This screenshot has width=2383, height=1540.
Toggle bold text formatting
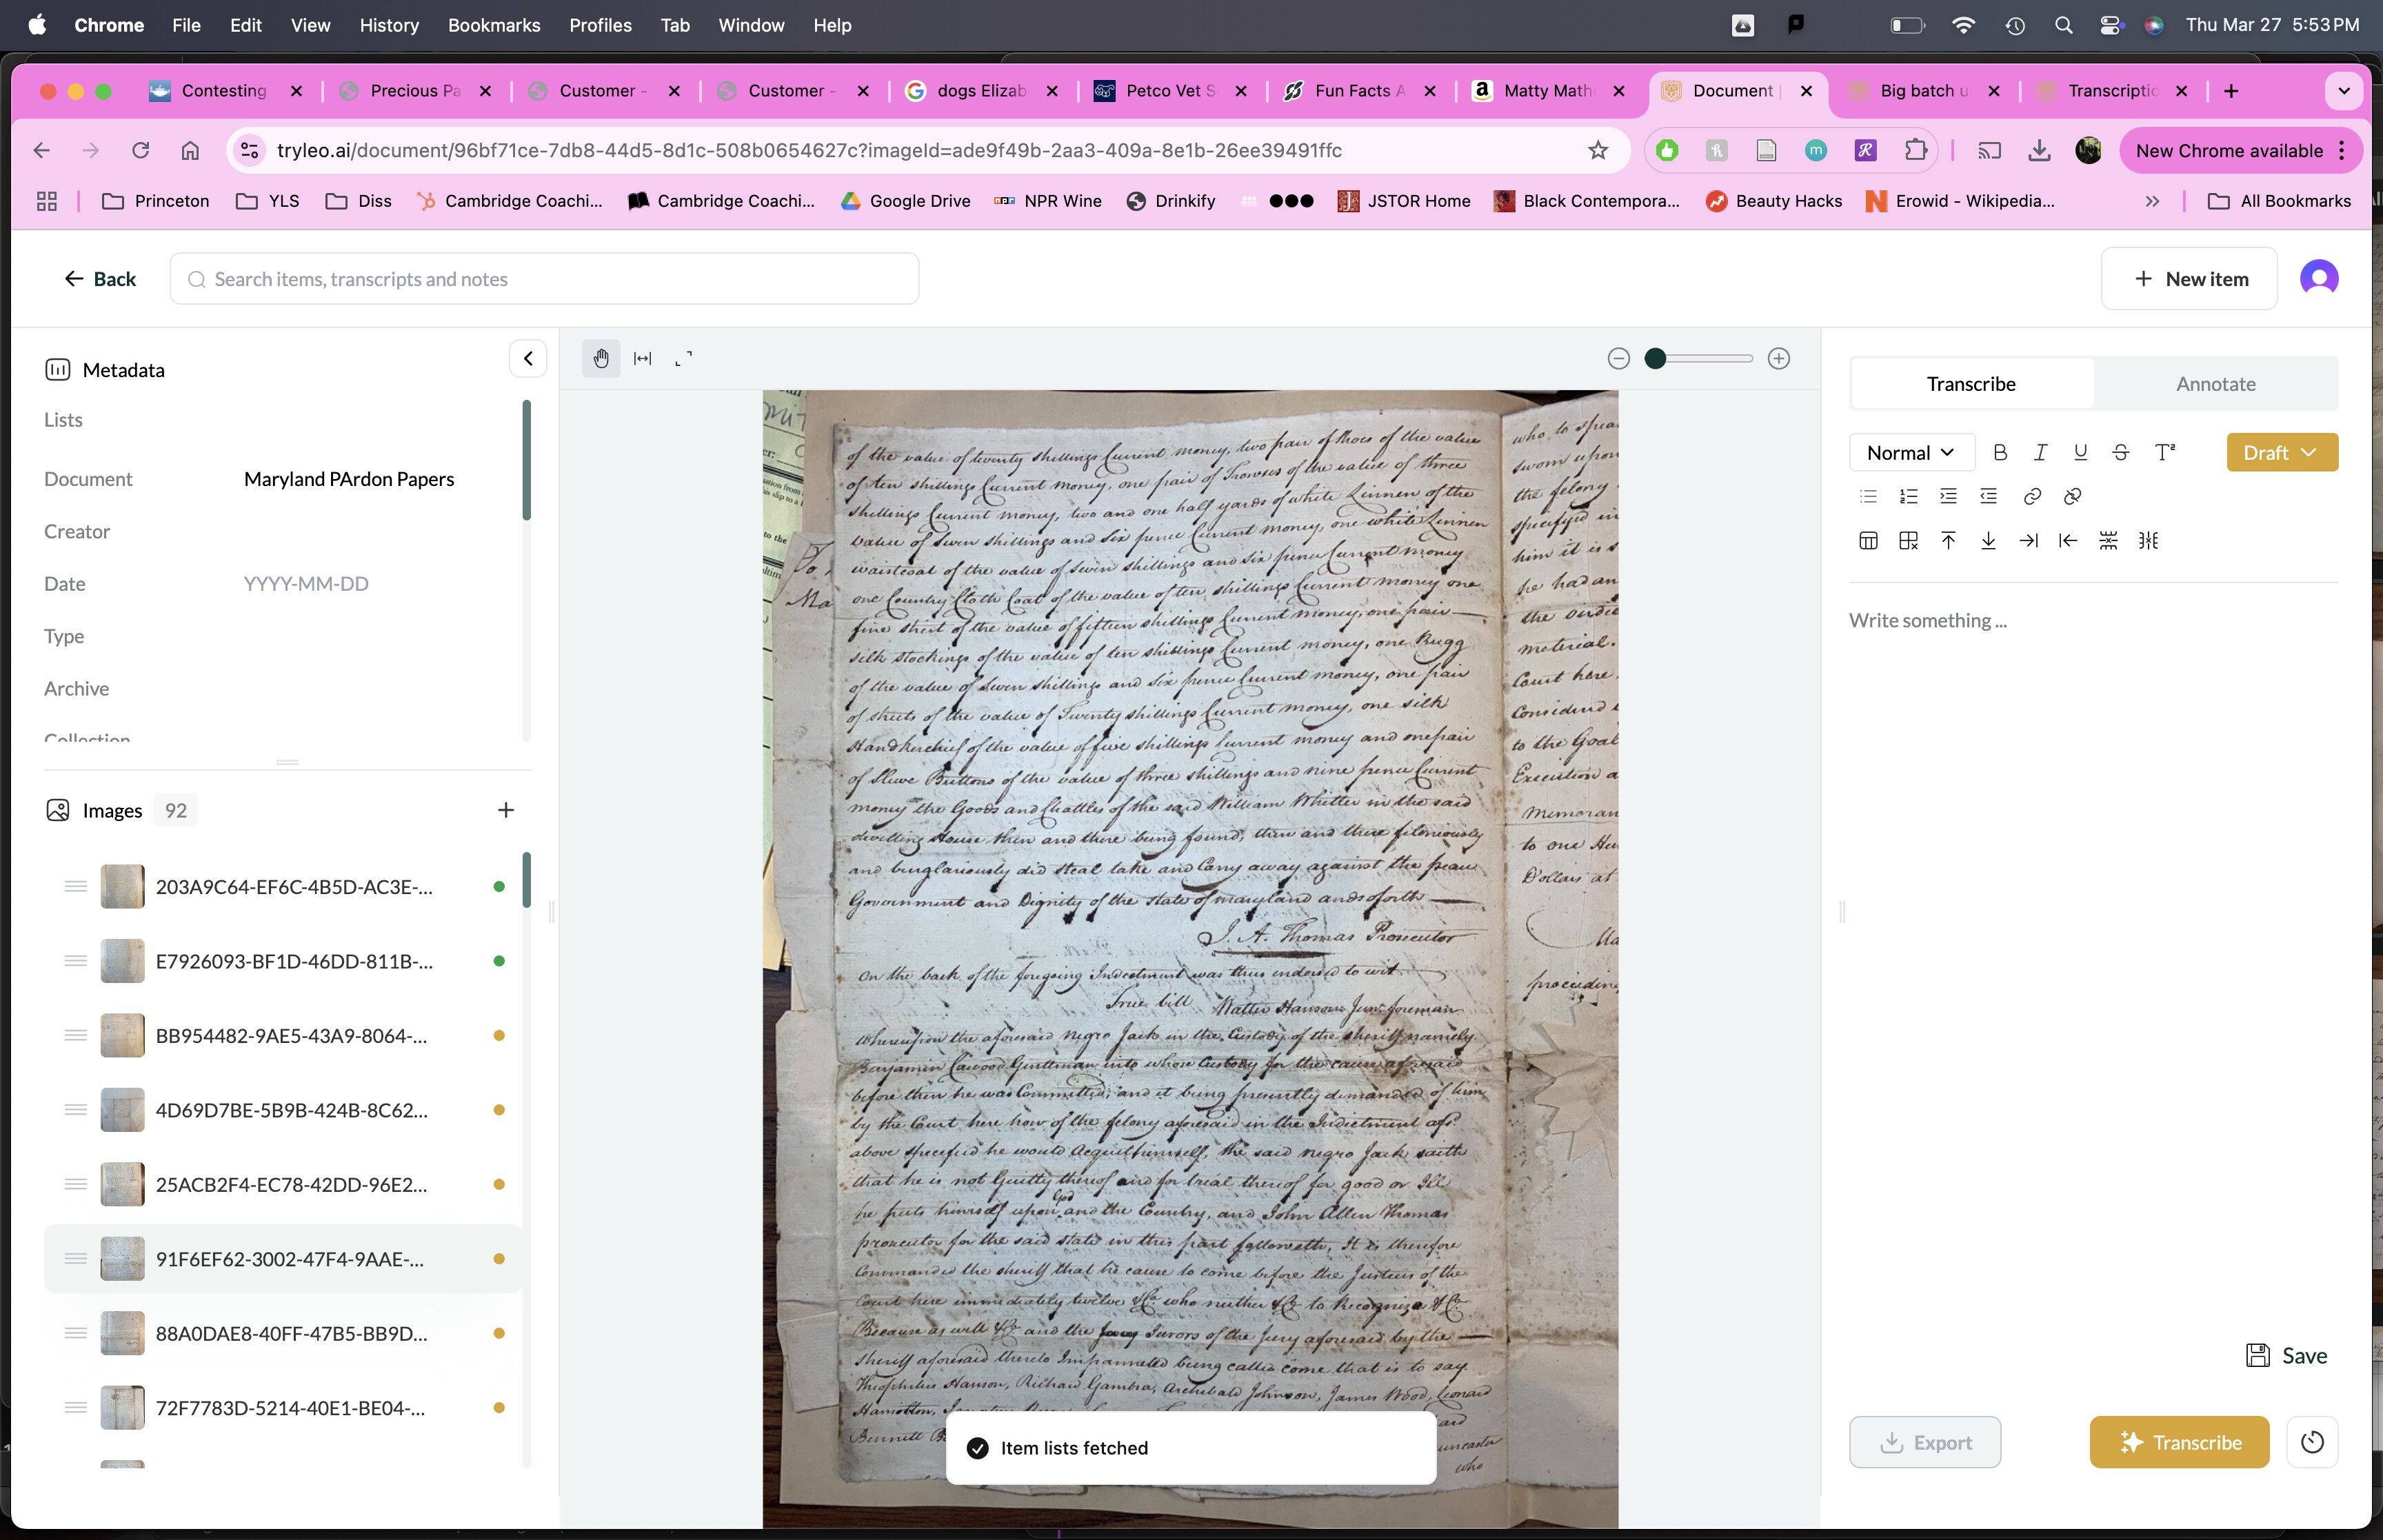point(2000,452)
